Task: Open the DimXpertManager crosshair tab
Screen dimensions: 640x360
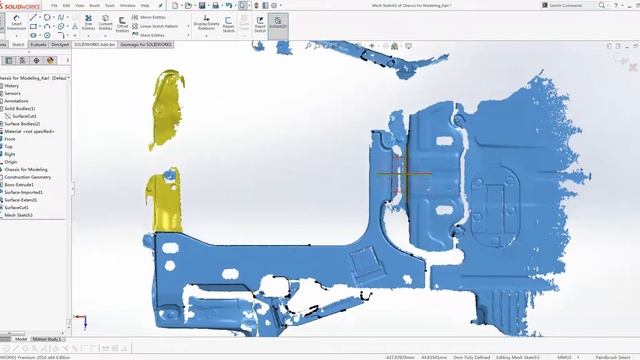Action: click(x=36, y=60)
